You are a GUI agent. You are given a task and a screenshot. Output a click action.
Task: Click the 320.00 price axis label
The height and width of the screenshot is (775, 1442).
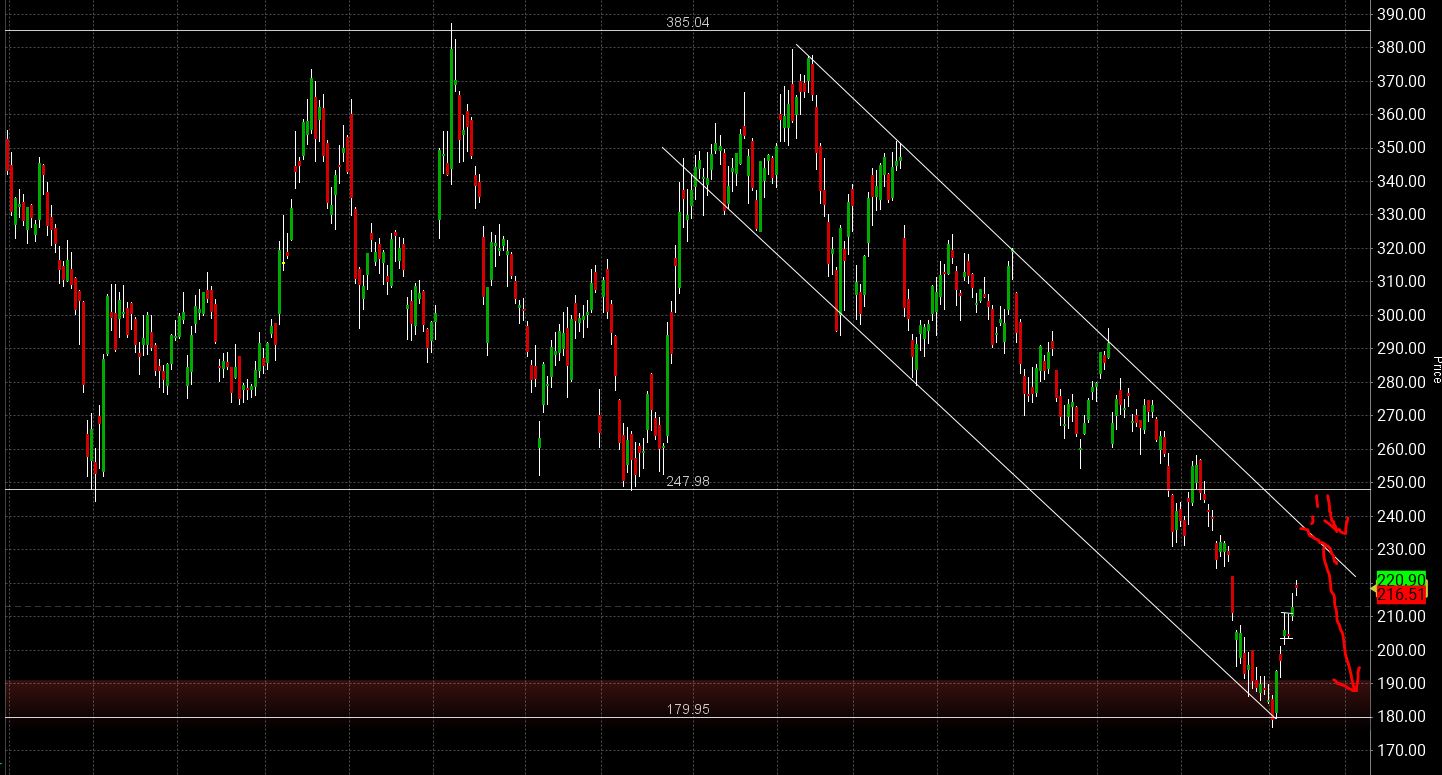(x=1401, y=248)
